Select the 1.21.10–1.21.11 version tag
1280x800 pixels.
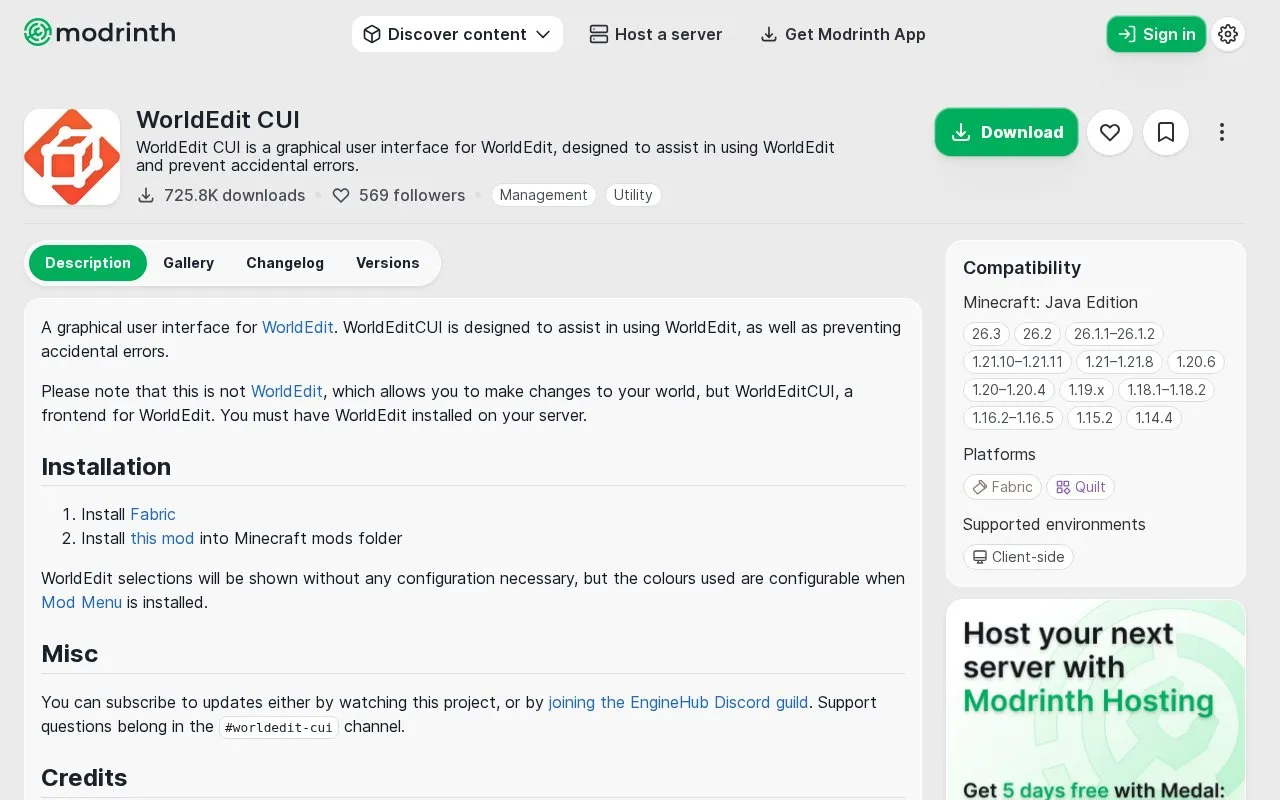tap(1017, 362)
